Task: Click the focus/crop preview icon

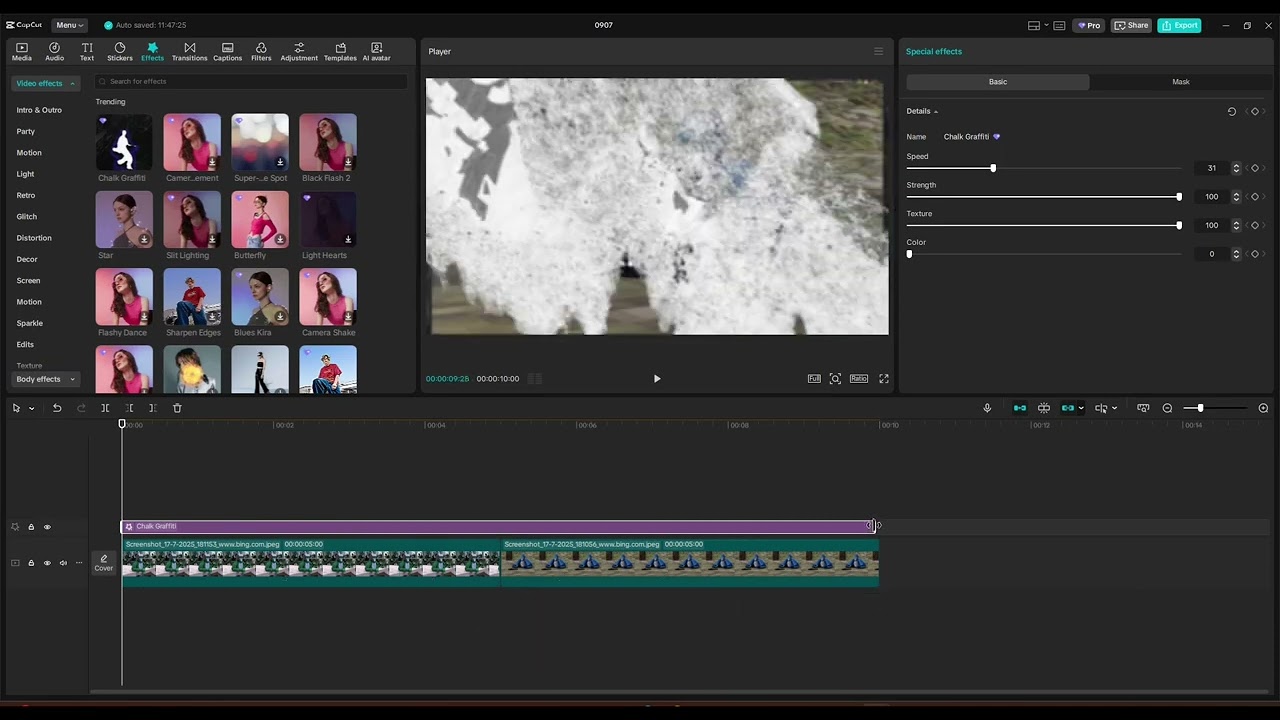Action: (x=835, y=379)
